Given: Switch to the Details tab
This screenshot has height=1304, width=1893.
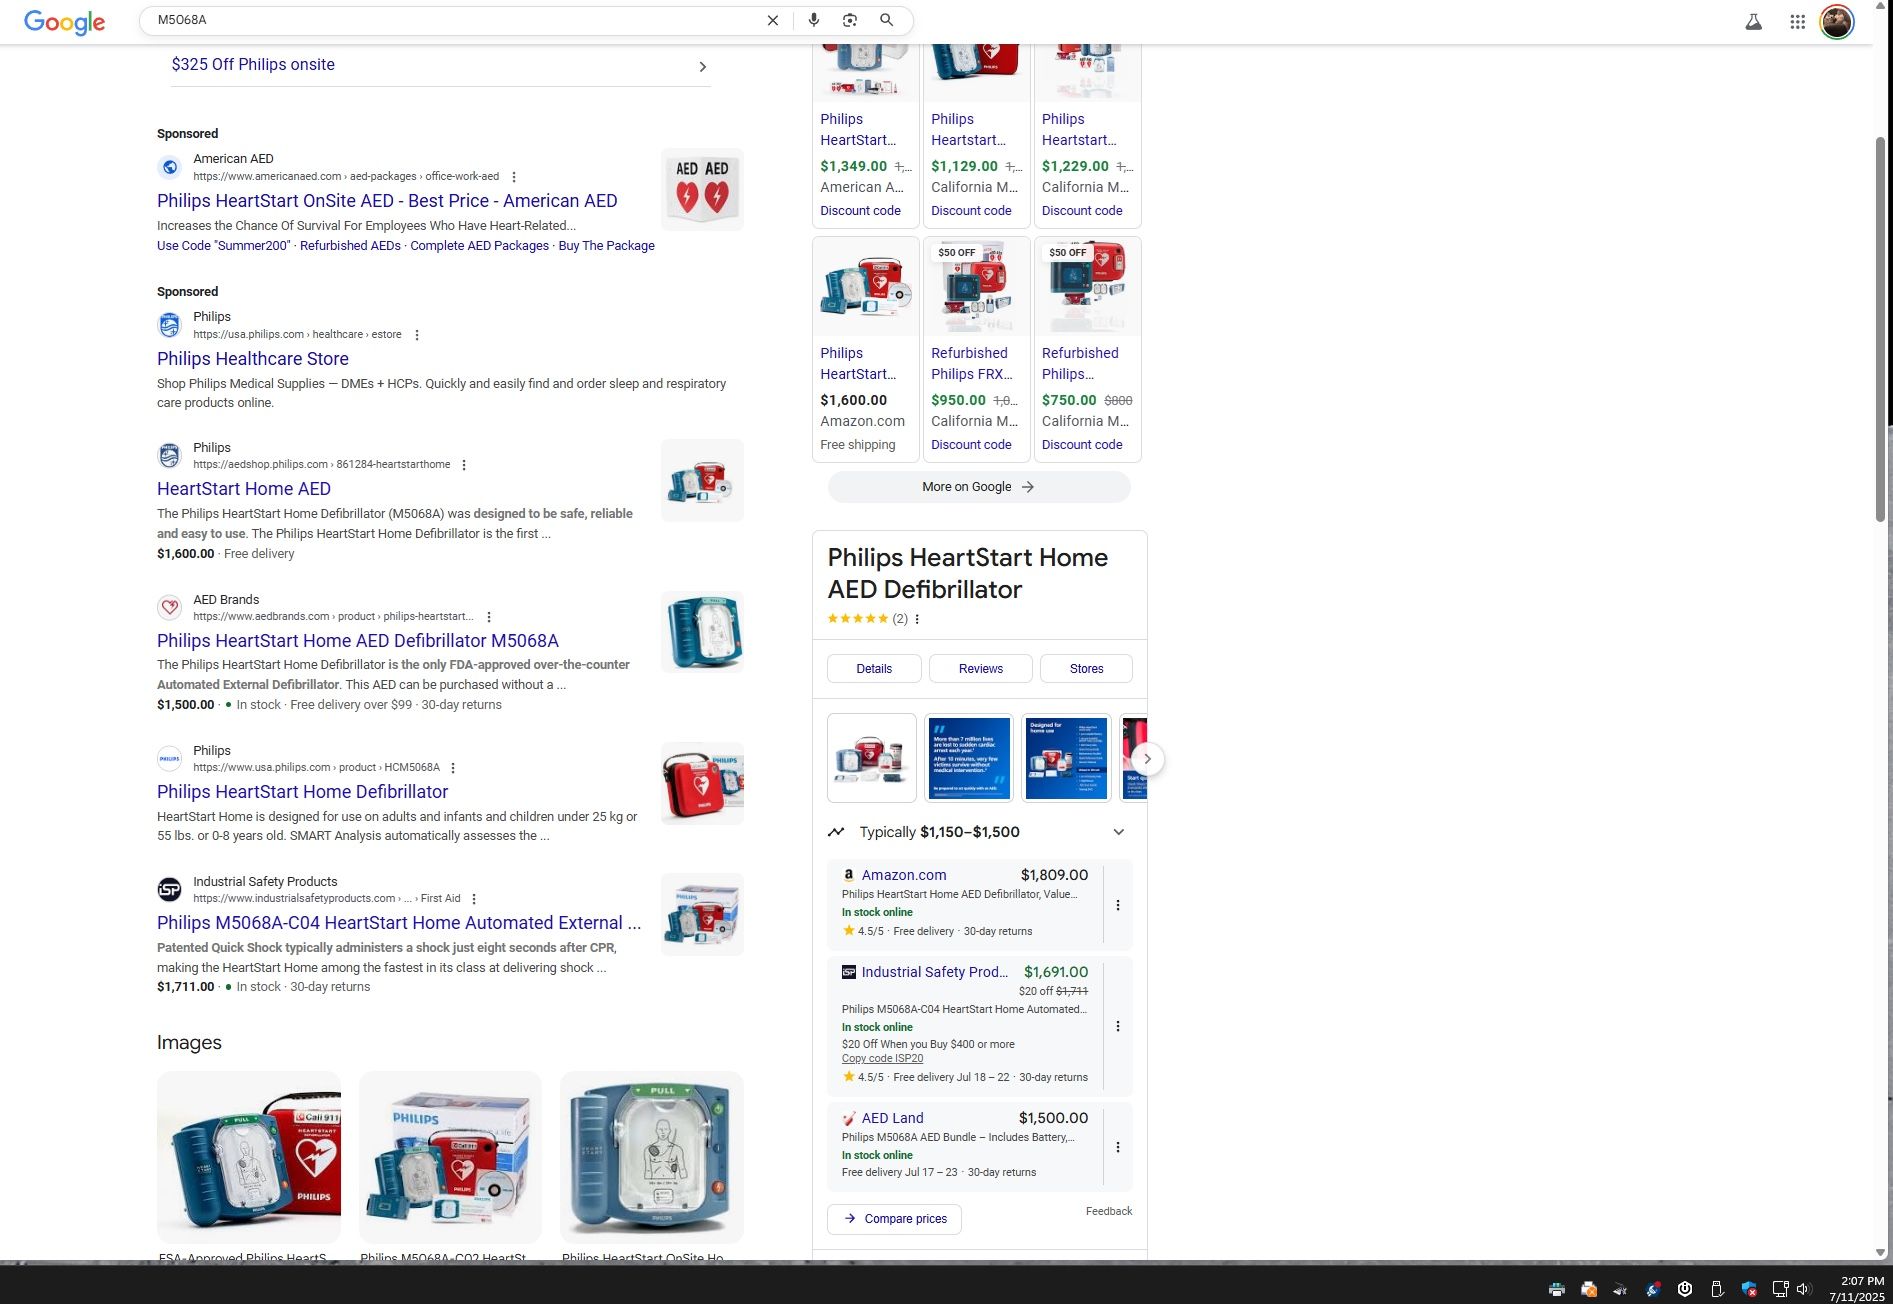Looking at the screenshot, I should pos(874,669).
